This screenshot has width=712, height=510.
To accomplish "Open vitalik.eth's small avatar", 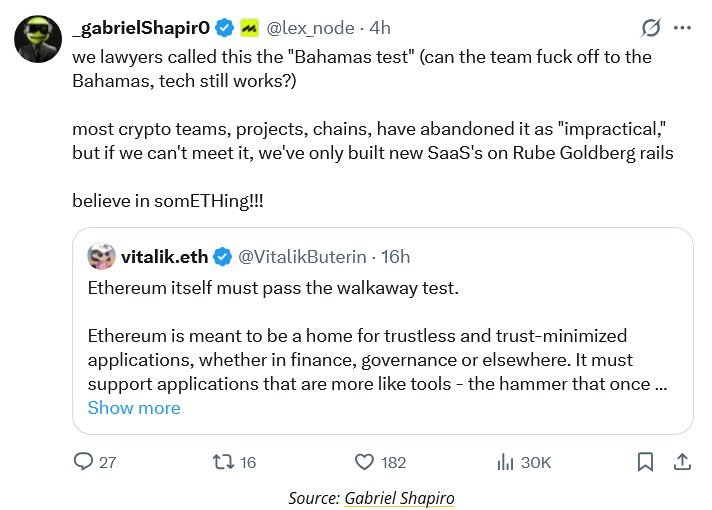I will pyautogui.click(x=101, y=257).
